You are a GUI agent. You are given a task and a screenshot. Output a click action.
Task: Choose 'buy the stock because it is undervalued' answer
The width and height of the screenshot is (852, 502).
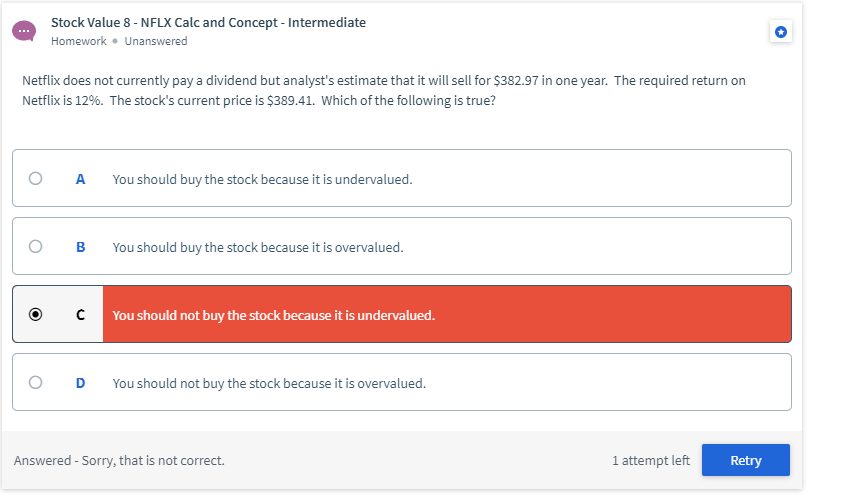262,179
